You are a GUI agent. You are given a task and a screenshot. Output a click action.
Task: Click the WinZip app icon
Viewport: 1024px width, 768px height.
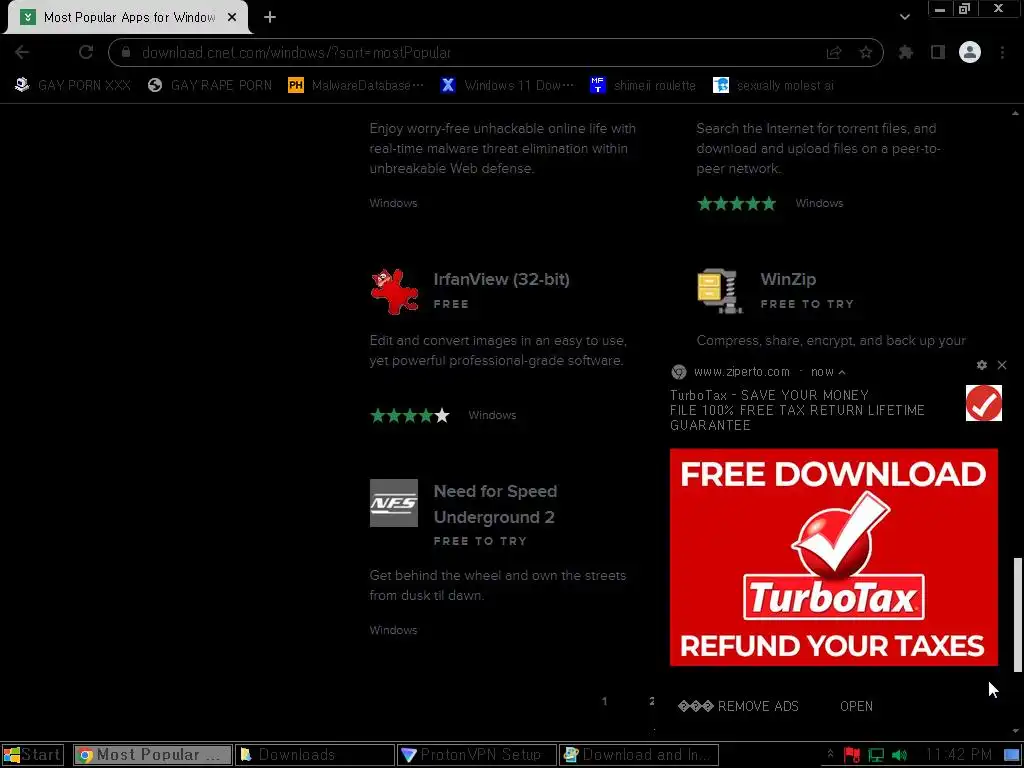click(x=720, y=291)
